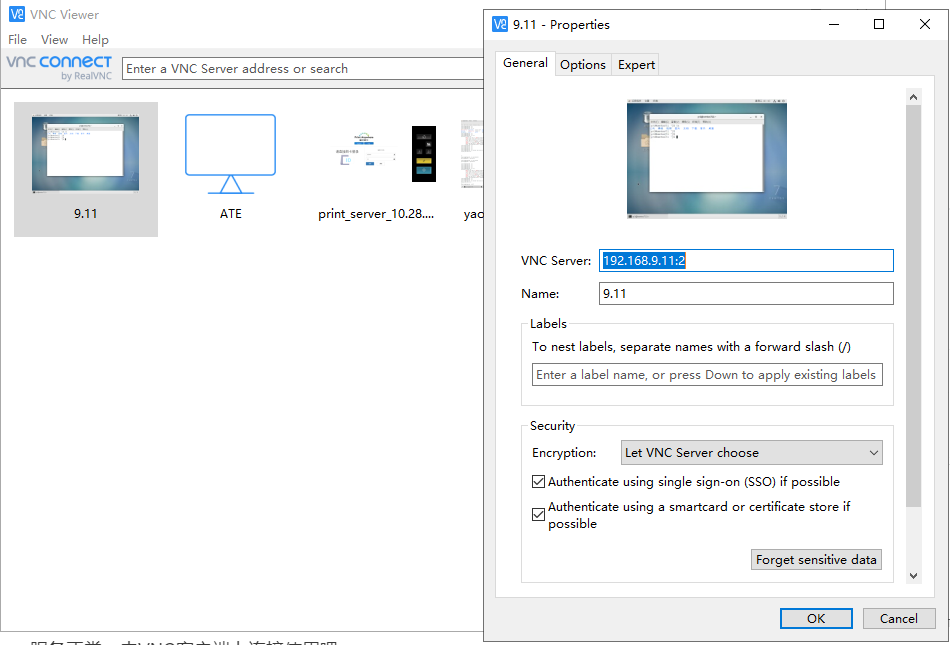Click the preview thumbnail in Properties dialog
Screen dimensions: 950x645
click(x=706, y=160)
